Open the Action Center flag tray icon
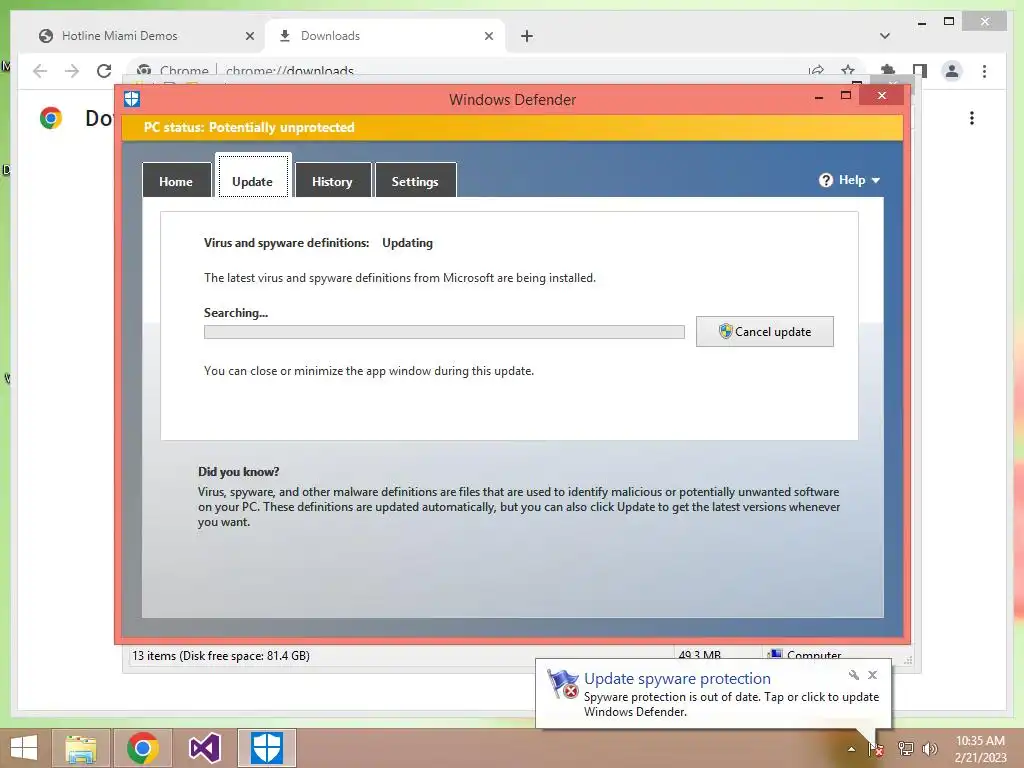Image resolution: width=1024 pixels, height=768 pixels. 876,749
